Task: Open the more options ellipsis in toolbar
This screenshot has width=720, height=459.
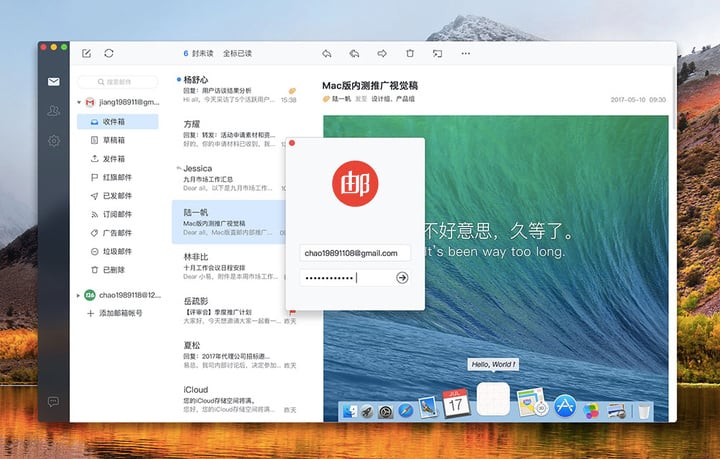Action: pos(466,54)
